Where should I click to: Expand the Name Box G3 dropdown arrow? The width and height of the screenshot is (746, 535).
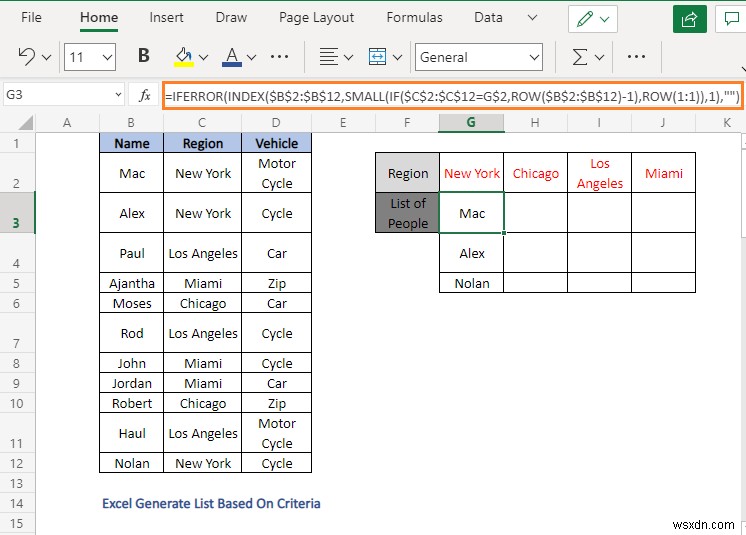click(x=118, y=95)
